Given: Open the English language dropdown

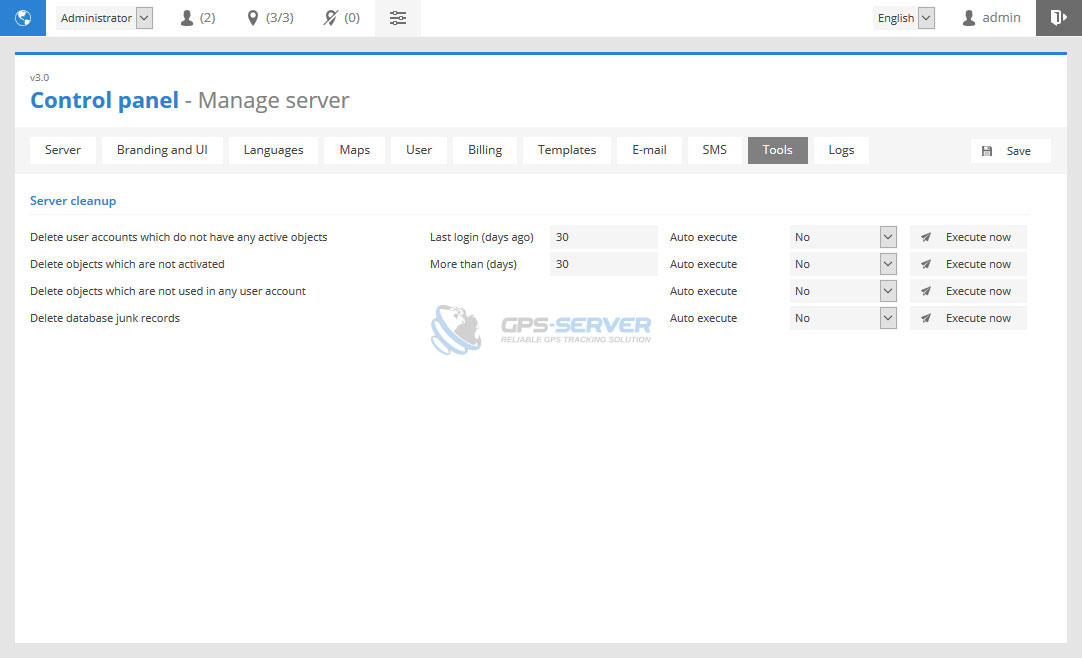Looking at the screenshot, I should pos(904,18).
